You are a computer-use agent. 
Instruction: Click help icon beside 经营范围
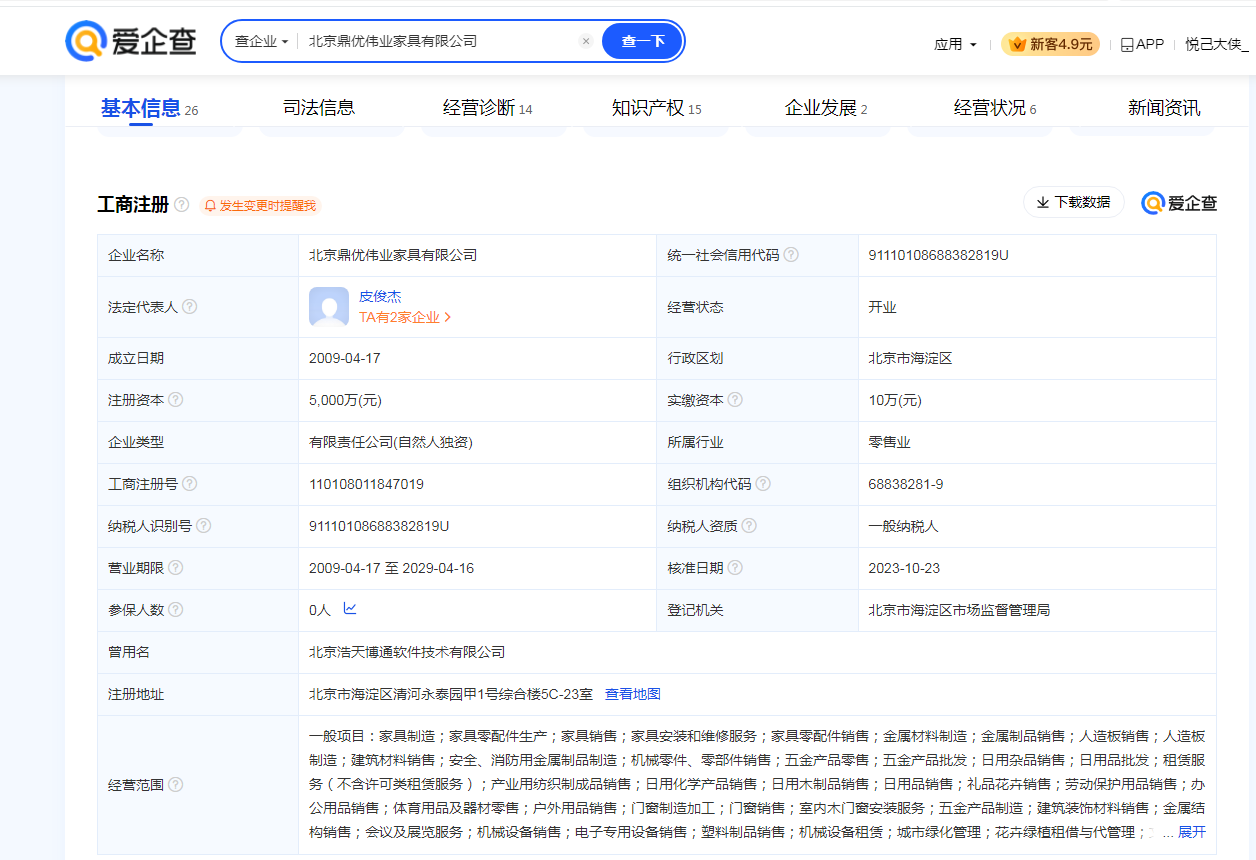tap(176, 785)
